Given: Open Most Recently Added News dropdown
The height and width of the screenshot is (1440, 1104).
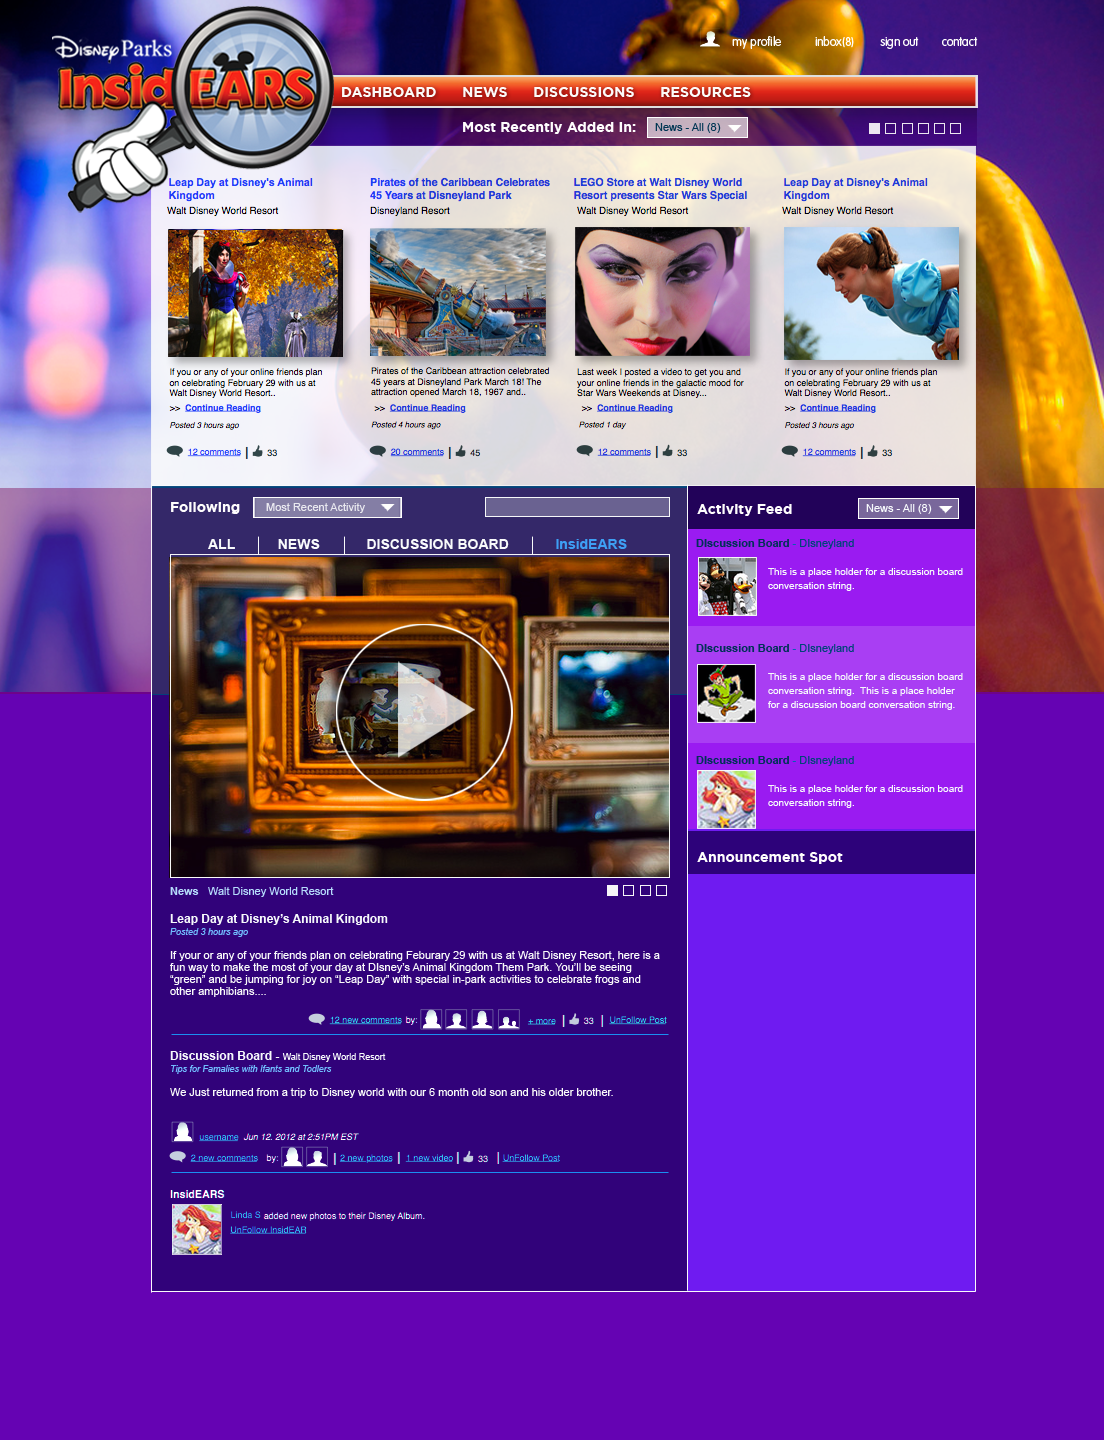Looking at the screenshot, I should click(x=698, y=127).
